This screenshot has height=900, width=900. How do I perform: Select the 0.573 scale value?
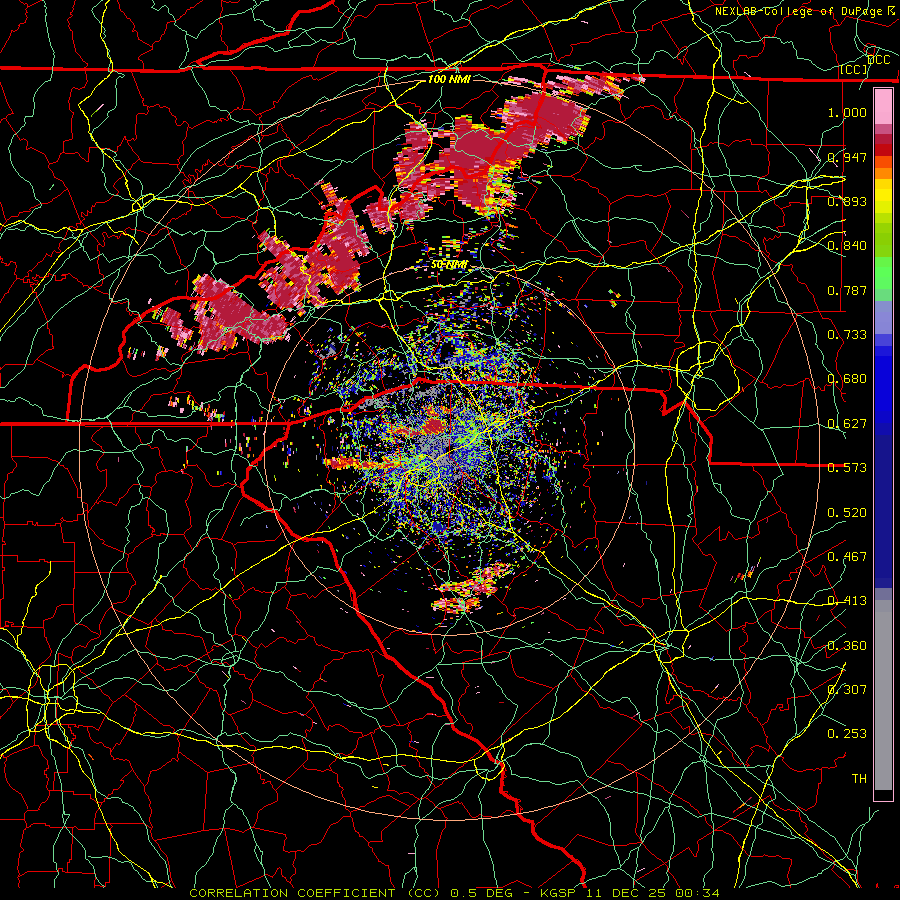click(x=847, y=468)
